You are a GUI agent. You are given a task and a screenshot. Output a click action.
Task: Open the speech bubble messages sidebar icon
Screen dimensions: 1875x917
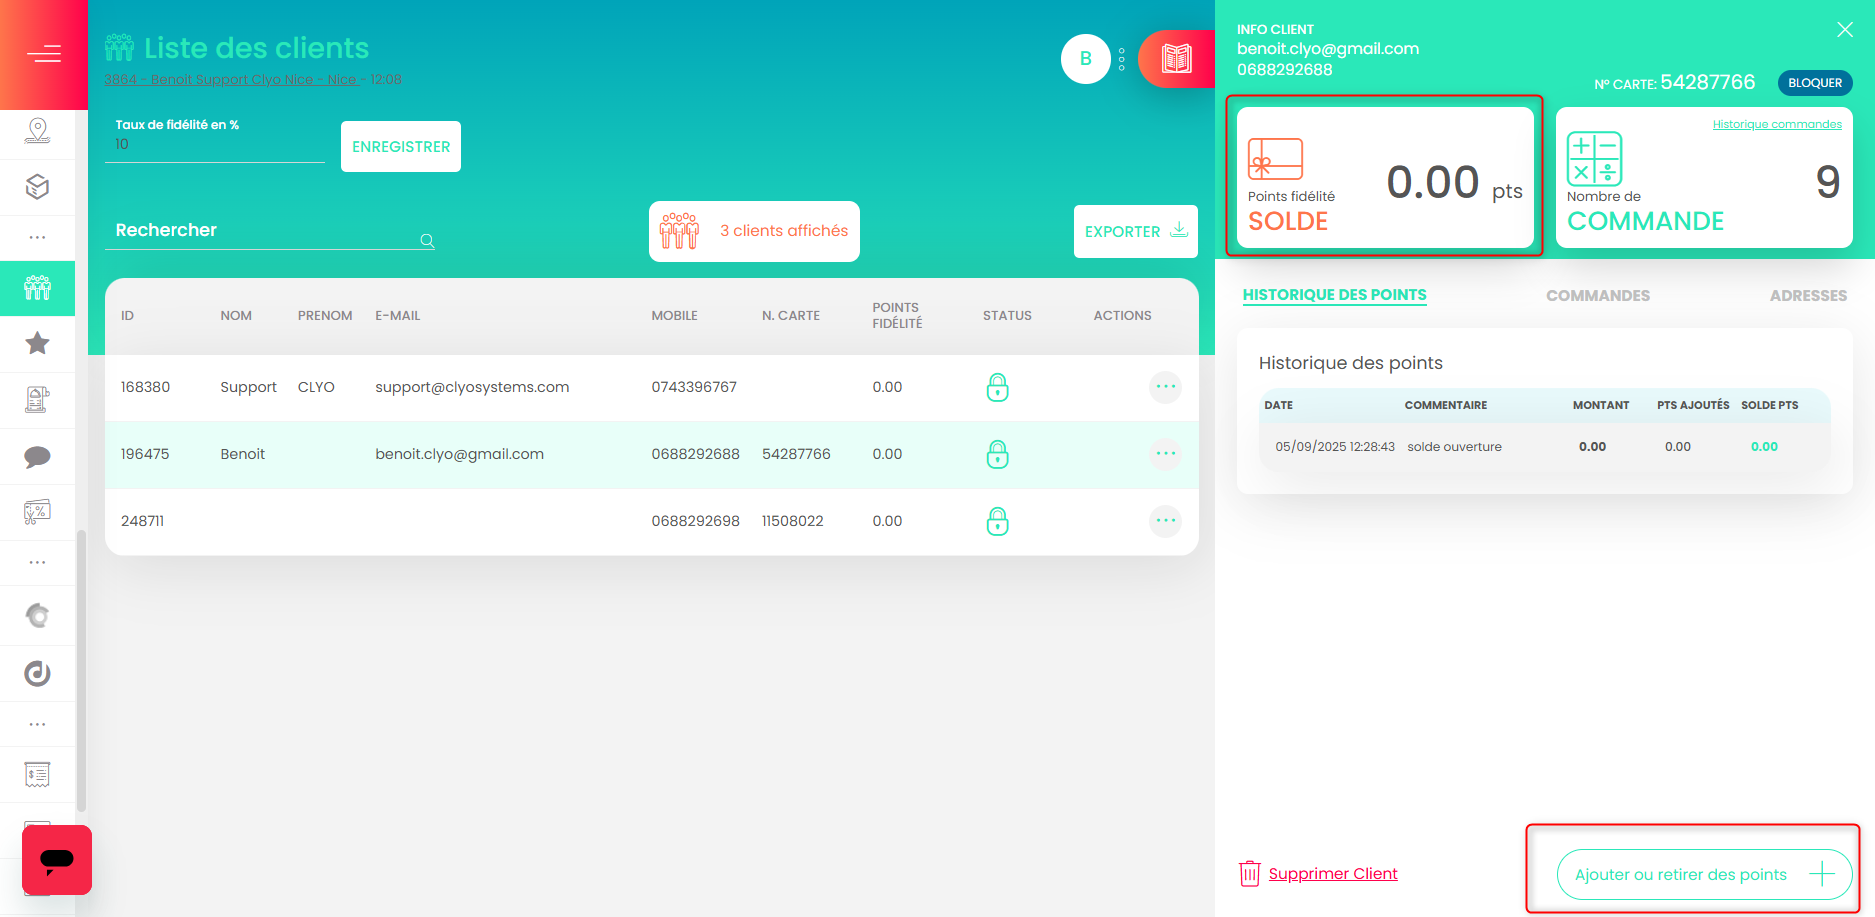tap(38, 457)
